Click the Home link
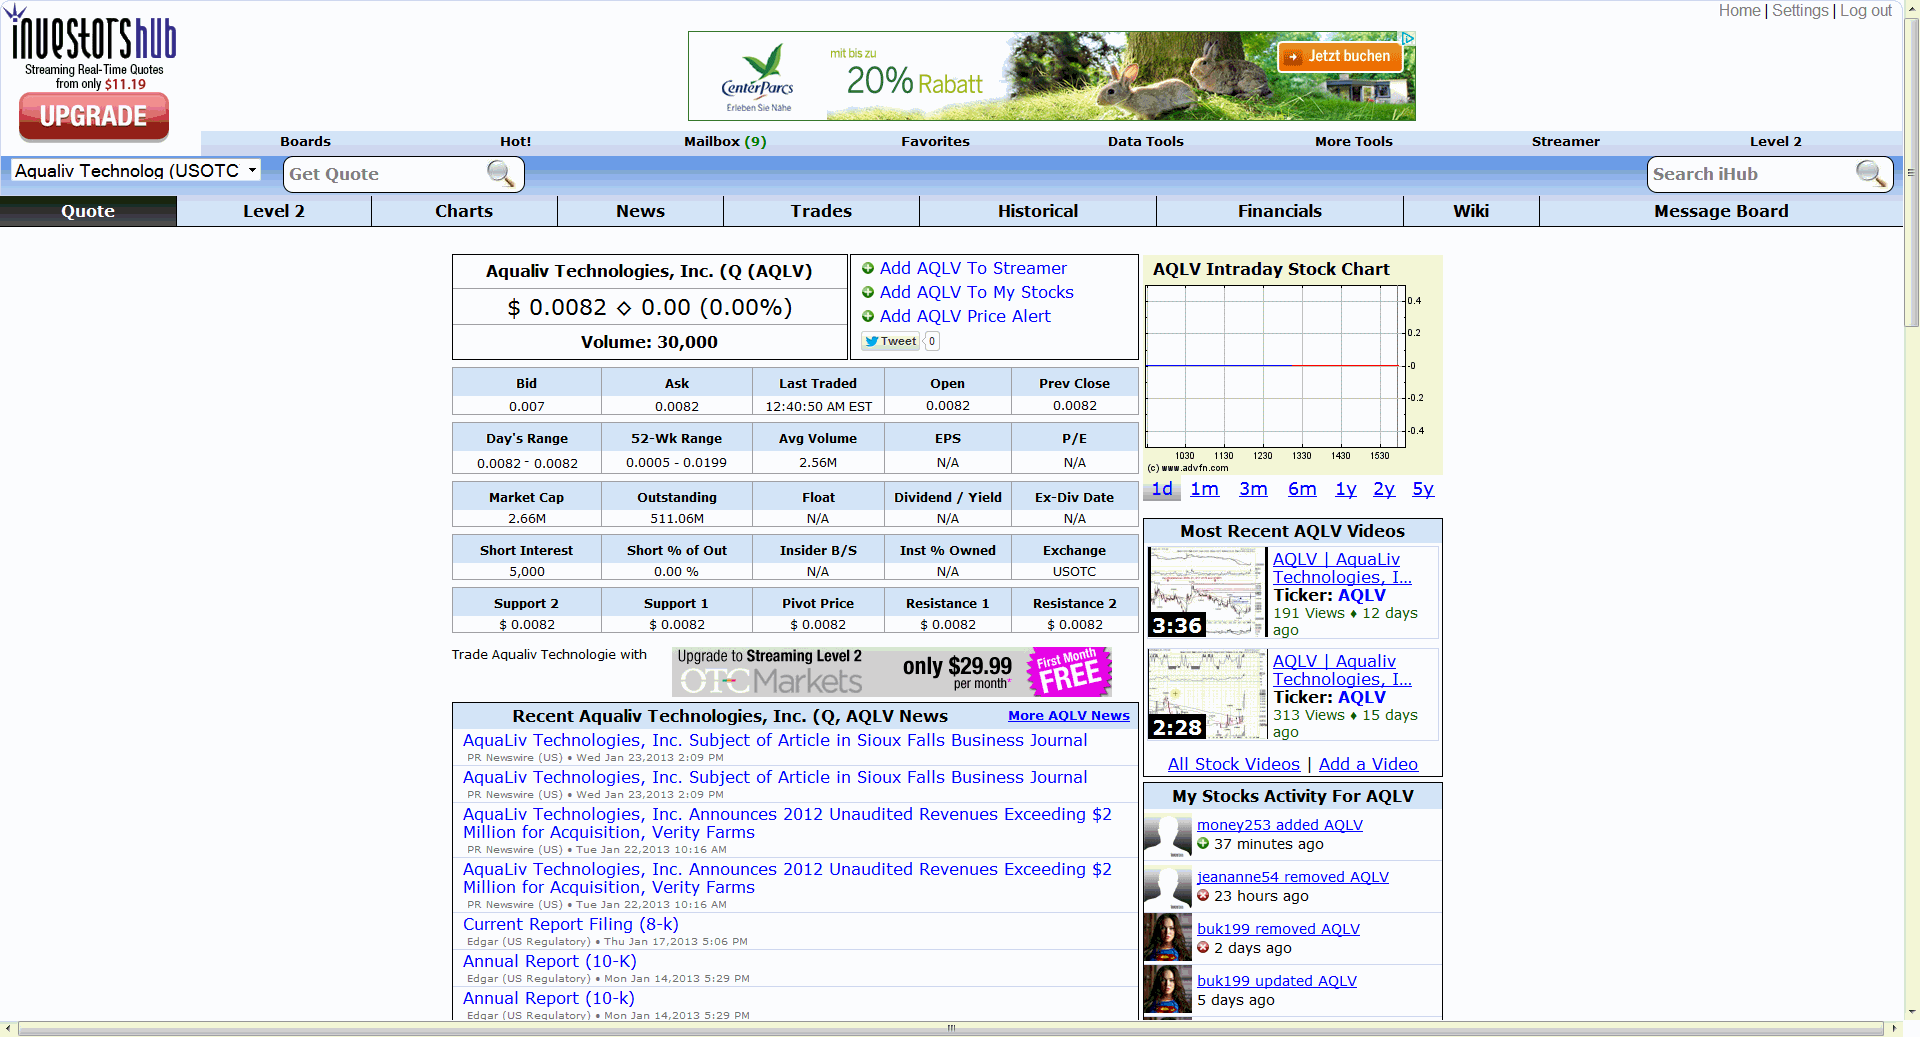This screenshot has width=1920, height=1037. [1740, 11]
